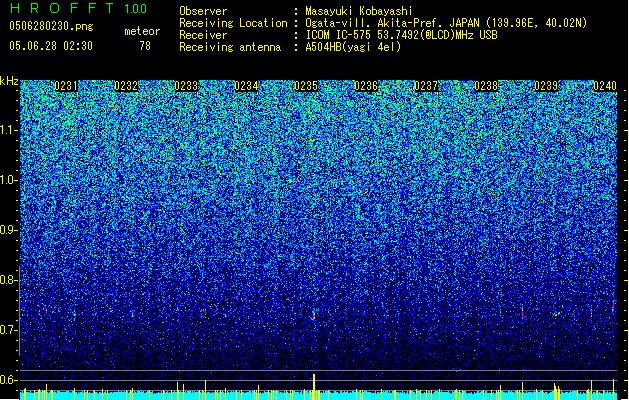This screenshot has width=629, height=400.
Task: Select the observer name Masayuki Kobayashi
Action: tap(359, 11)
